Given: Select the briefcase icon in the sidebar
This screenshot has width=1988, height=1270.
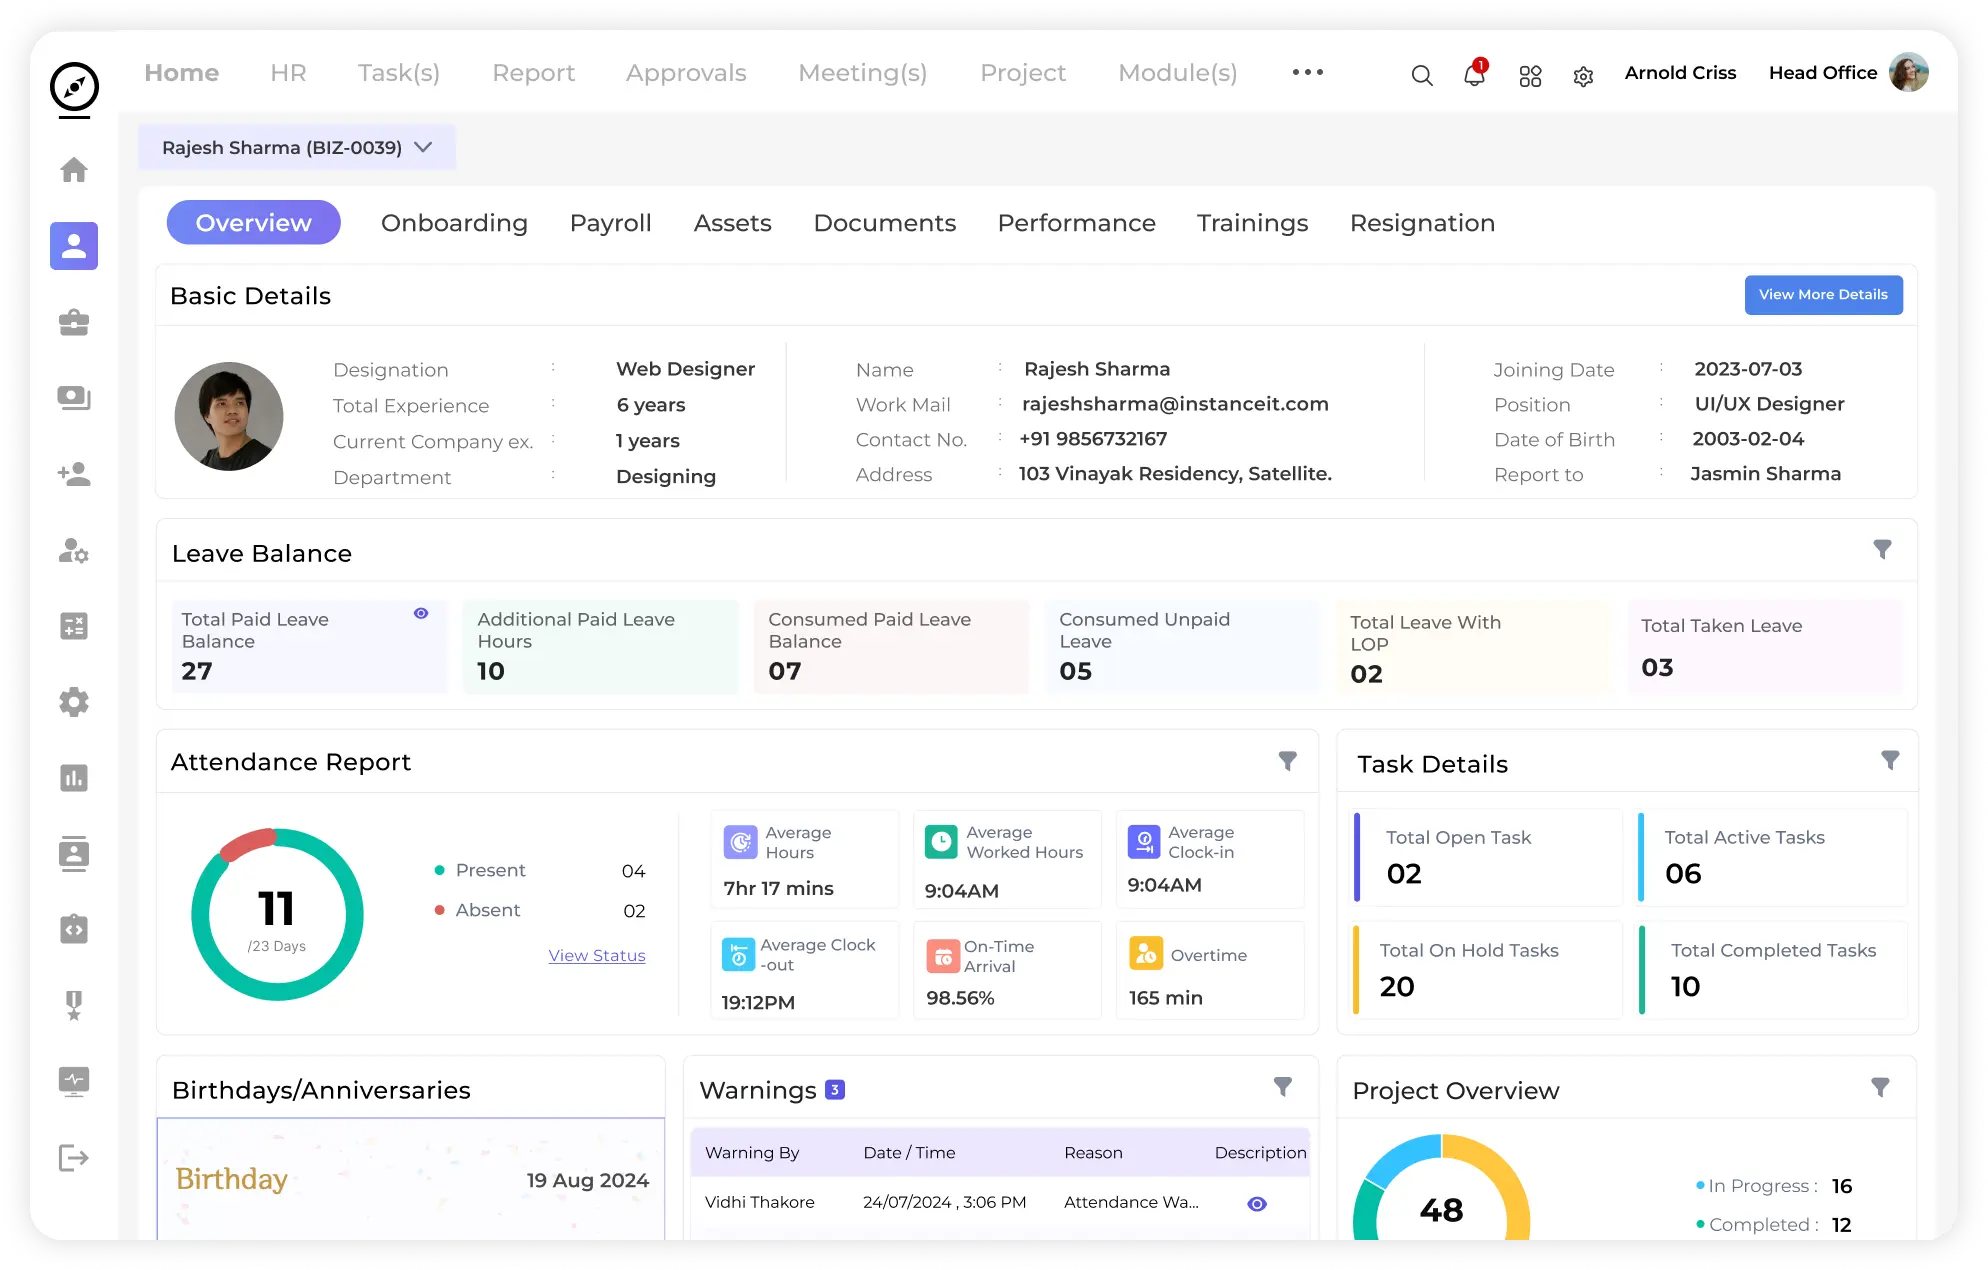Looking at the screenshot, I should pyautogui.click(x=74, y=322).
